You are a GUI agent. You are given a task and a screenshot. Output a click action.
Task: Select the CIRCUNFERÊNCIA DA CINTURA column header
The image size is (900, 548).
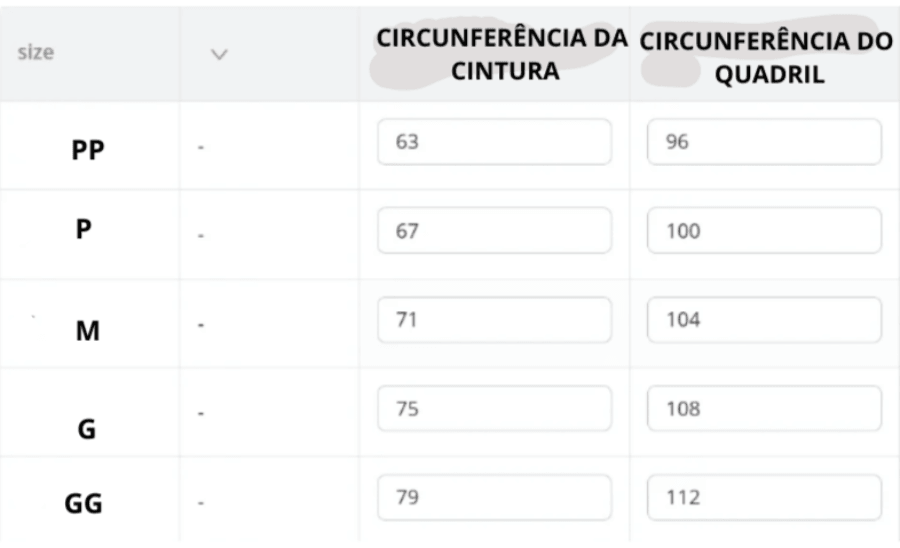[502, 55]
